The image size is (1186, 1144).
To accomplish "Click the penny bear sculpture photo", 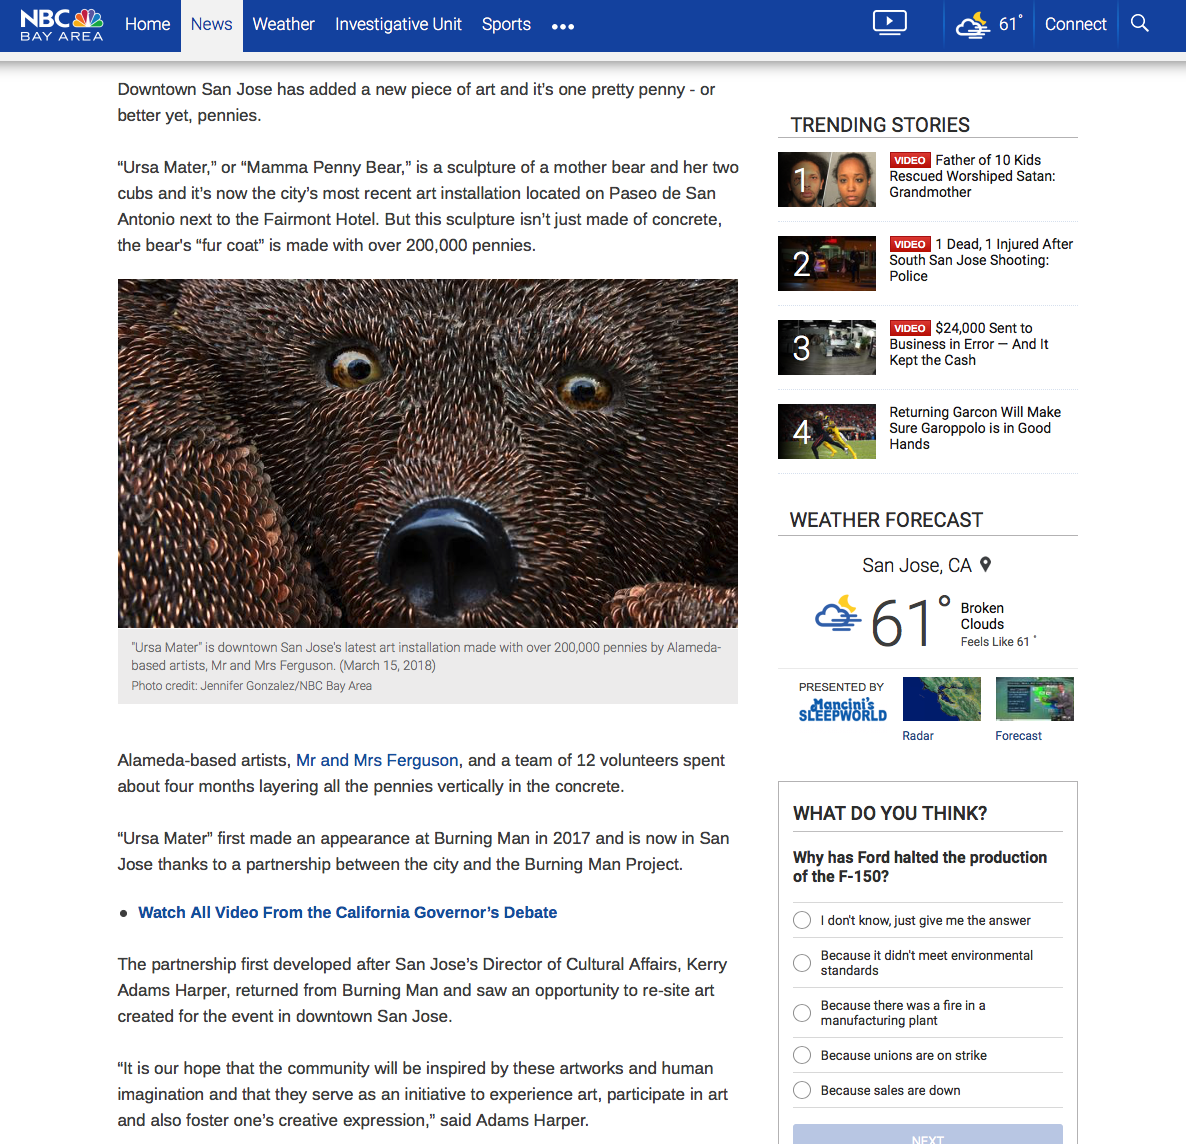I will point(427,453).
